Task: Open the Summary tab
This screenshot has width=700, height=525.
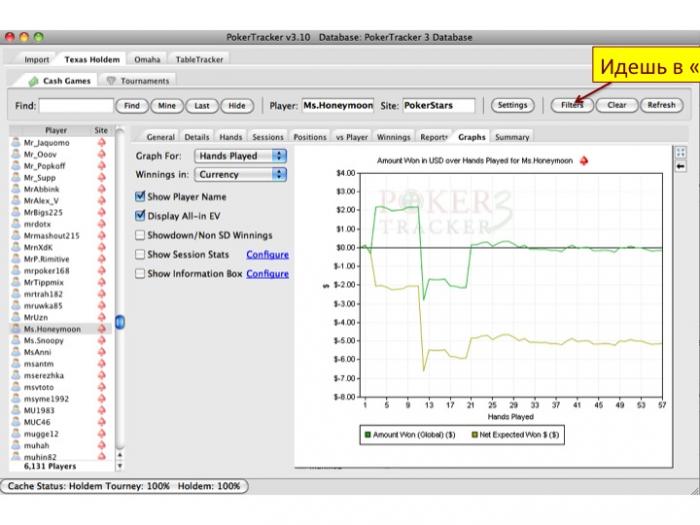Action: tap(512, 137)
